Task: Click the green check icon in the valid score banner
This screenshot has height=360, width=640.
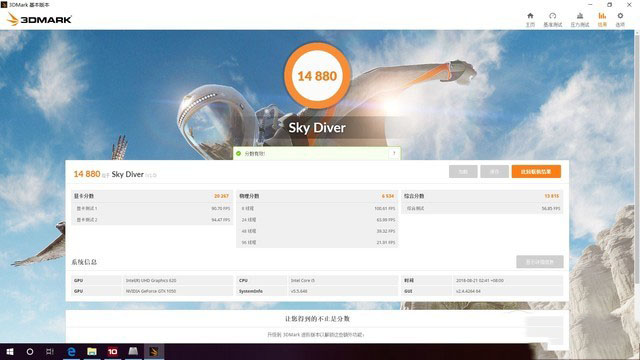Action: pos(238,153)
